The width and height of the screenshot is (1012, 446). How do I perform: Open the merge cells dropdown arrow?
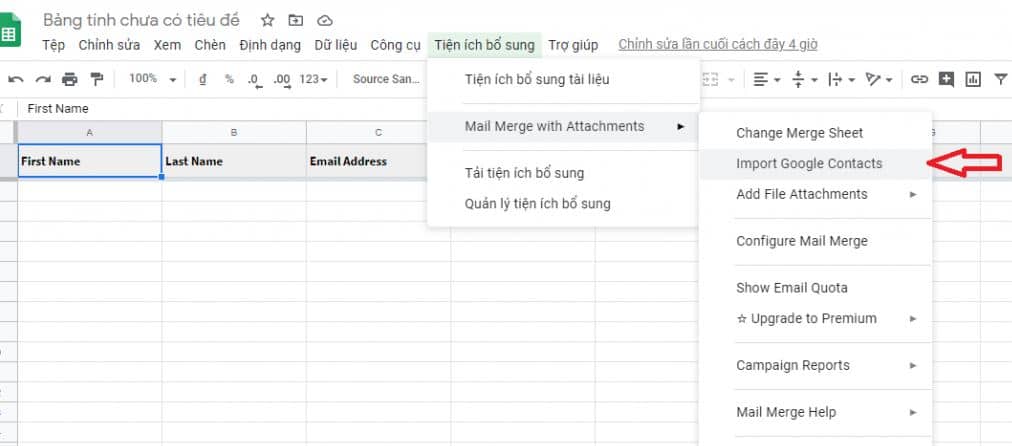[732, 80]
